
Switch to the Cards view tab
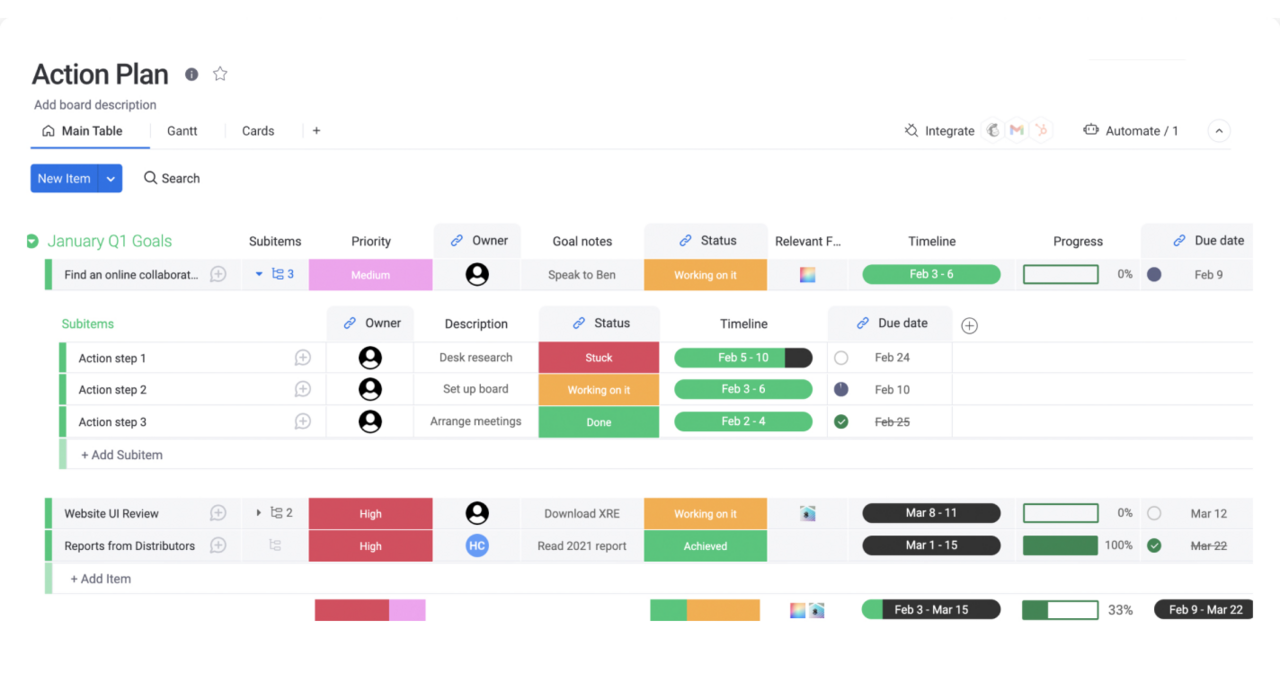pos(258,131)
